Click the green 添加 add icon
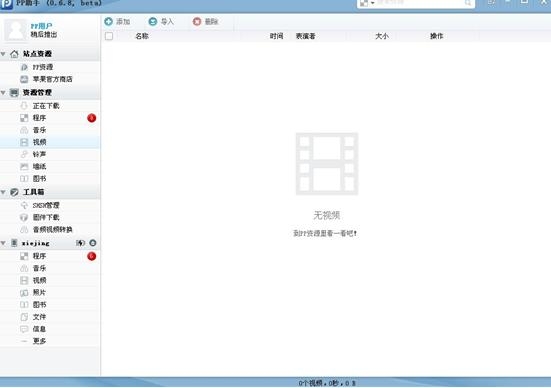 (109, 21)
